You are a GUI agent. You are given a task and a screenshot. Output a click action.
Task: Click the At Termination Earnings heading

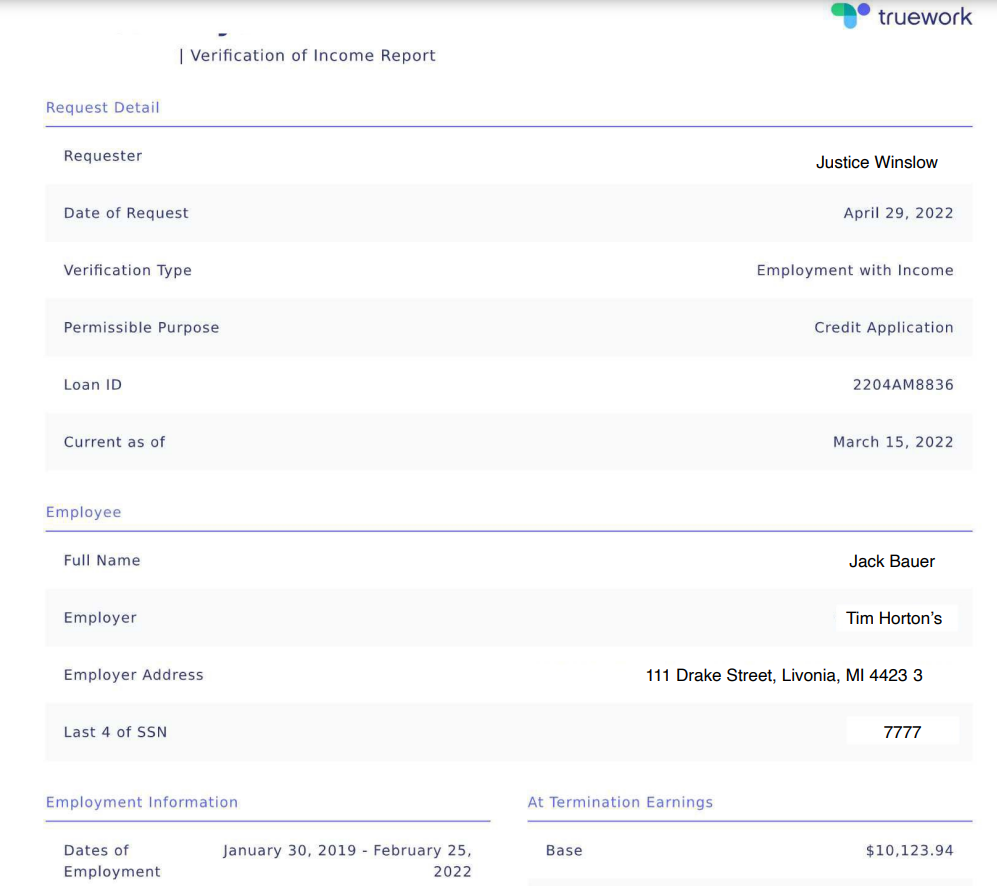620,802
